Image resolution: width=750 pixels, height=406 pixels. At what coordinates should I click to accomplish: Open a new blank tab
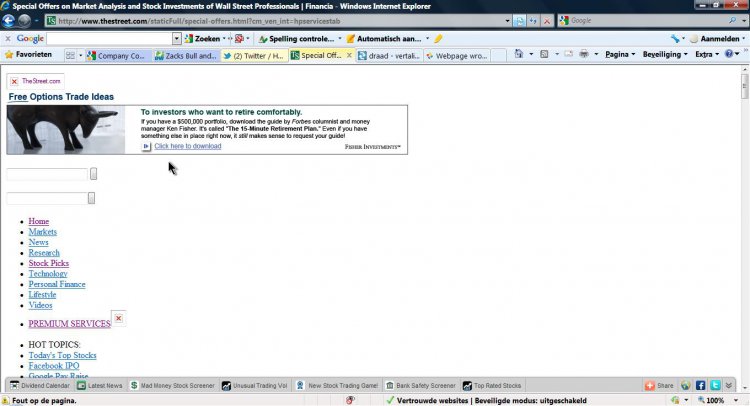coord(498,55)
